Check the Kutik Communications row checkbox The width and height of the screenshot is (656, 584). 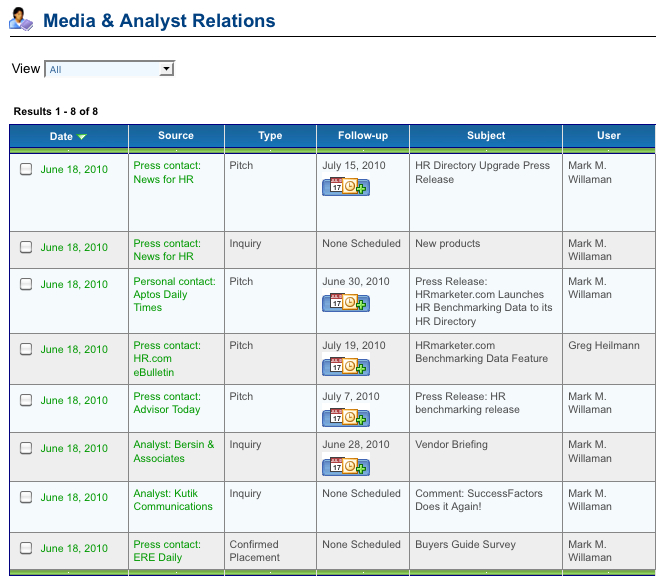pyautogui.click(x=26, y=497)
